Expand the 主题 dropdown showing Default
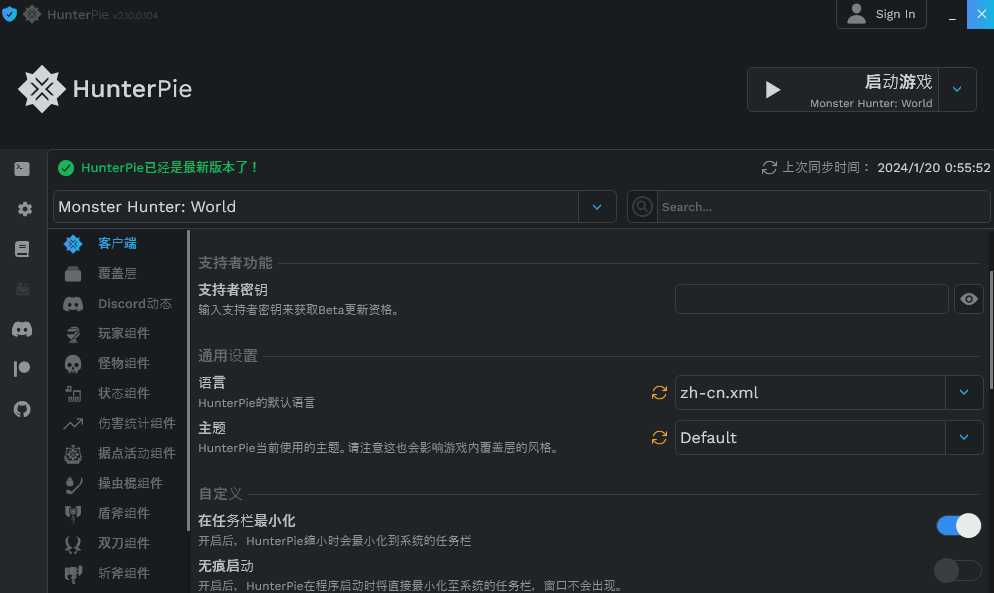Screen dimensions: 994x593 963,437
